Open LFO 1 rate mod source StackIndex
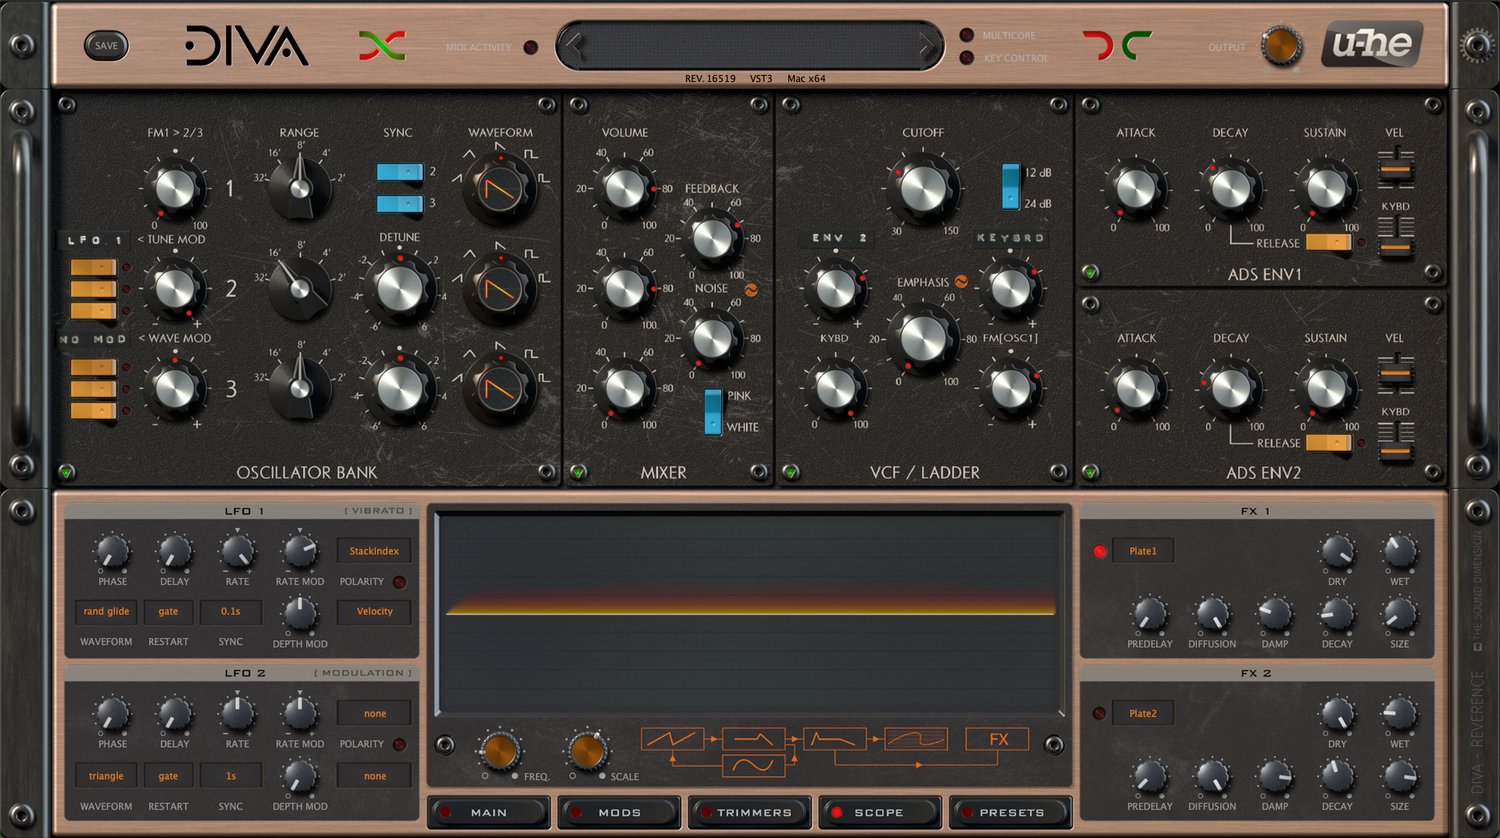The image size is (1500, 838). 374,551
